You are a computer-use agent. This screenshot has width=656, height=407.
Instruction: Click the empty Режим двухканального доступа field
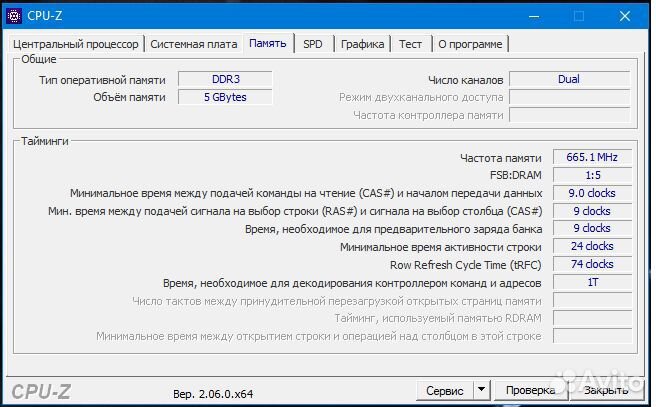(569, 97)
